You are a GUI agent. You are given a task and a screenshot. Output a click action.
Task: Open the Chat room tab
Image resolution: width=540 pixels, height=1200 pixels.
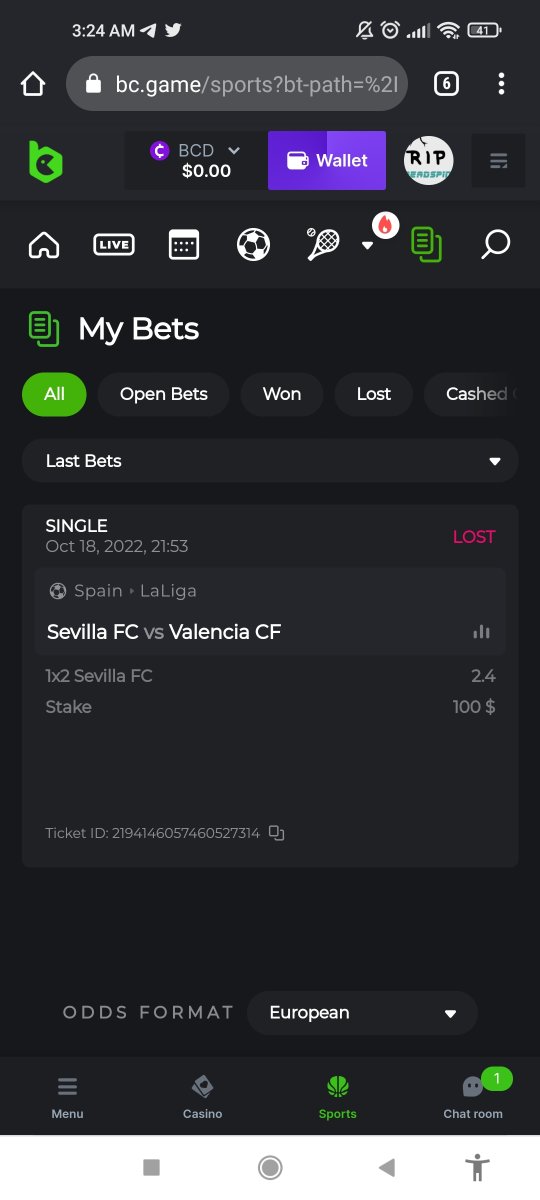tap(473, 1097)
